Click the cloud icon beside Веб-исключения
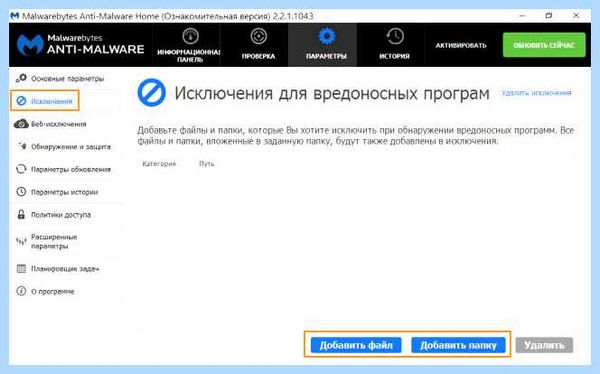 (x=21, y=124)
